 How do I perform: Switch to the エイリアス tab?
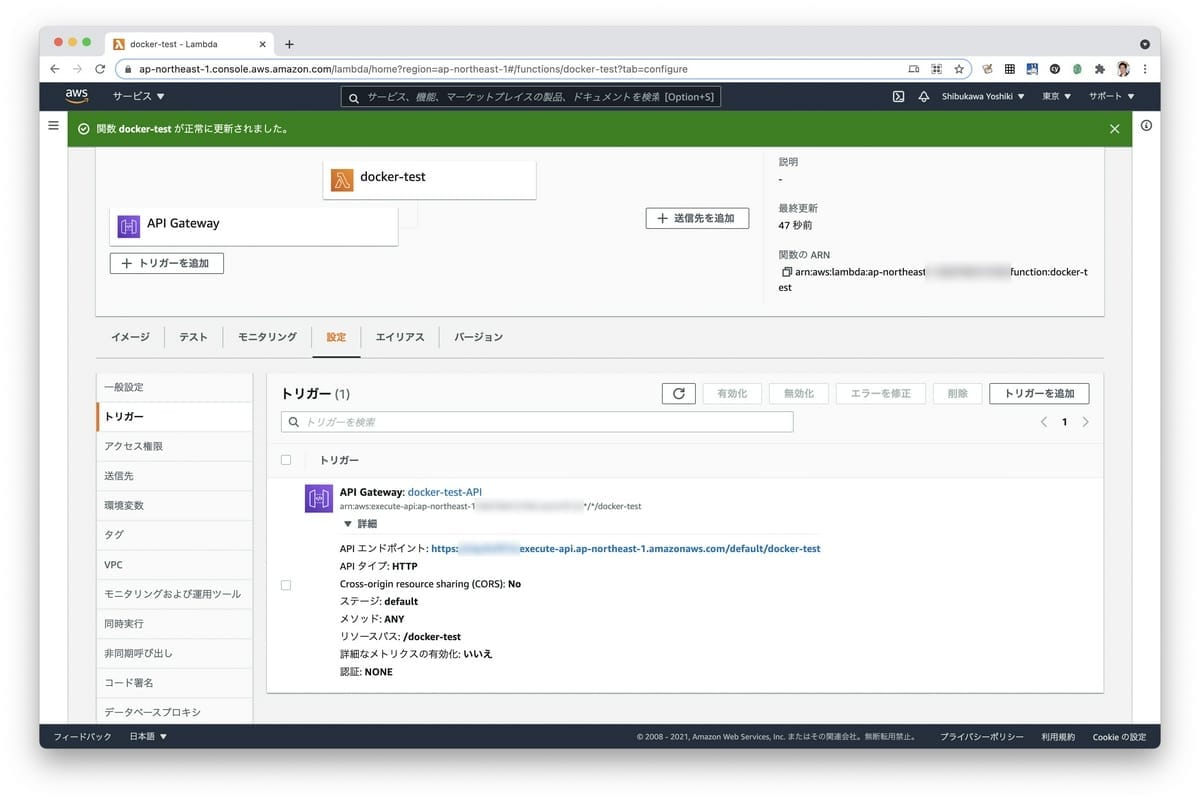[x=400, y=337]
